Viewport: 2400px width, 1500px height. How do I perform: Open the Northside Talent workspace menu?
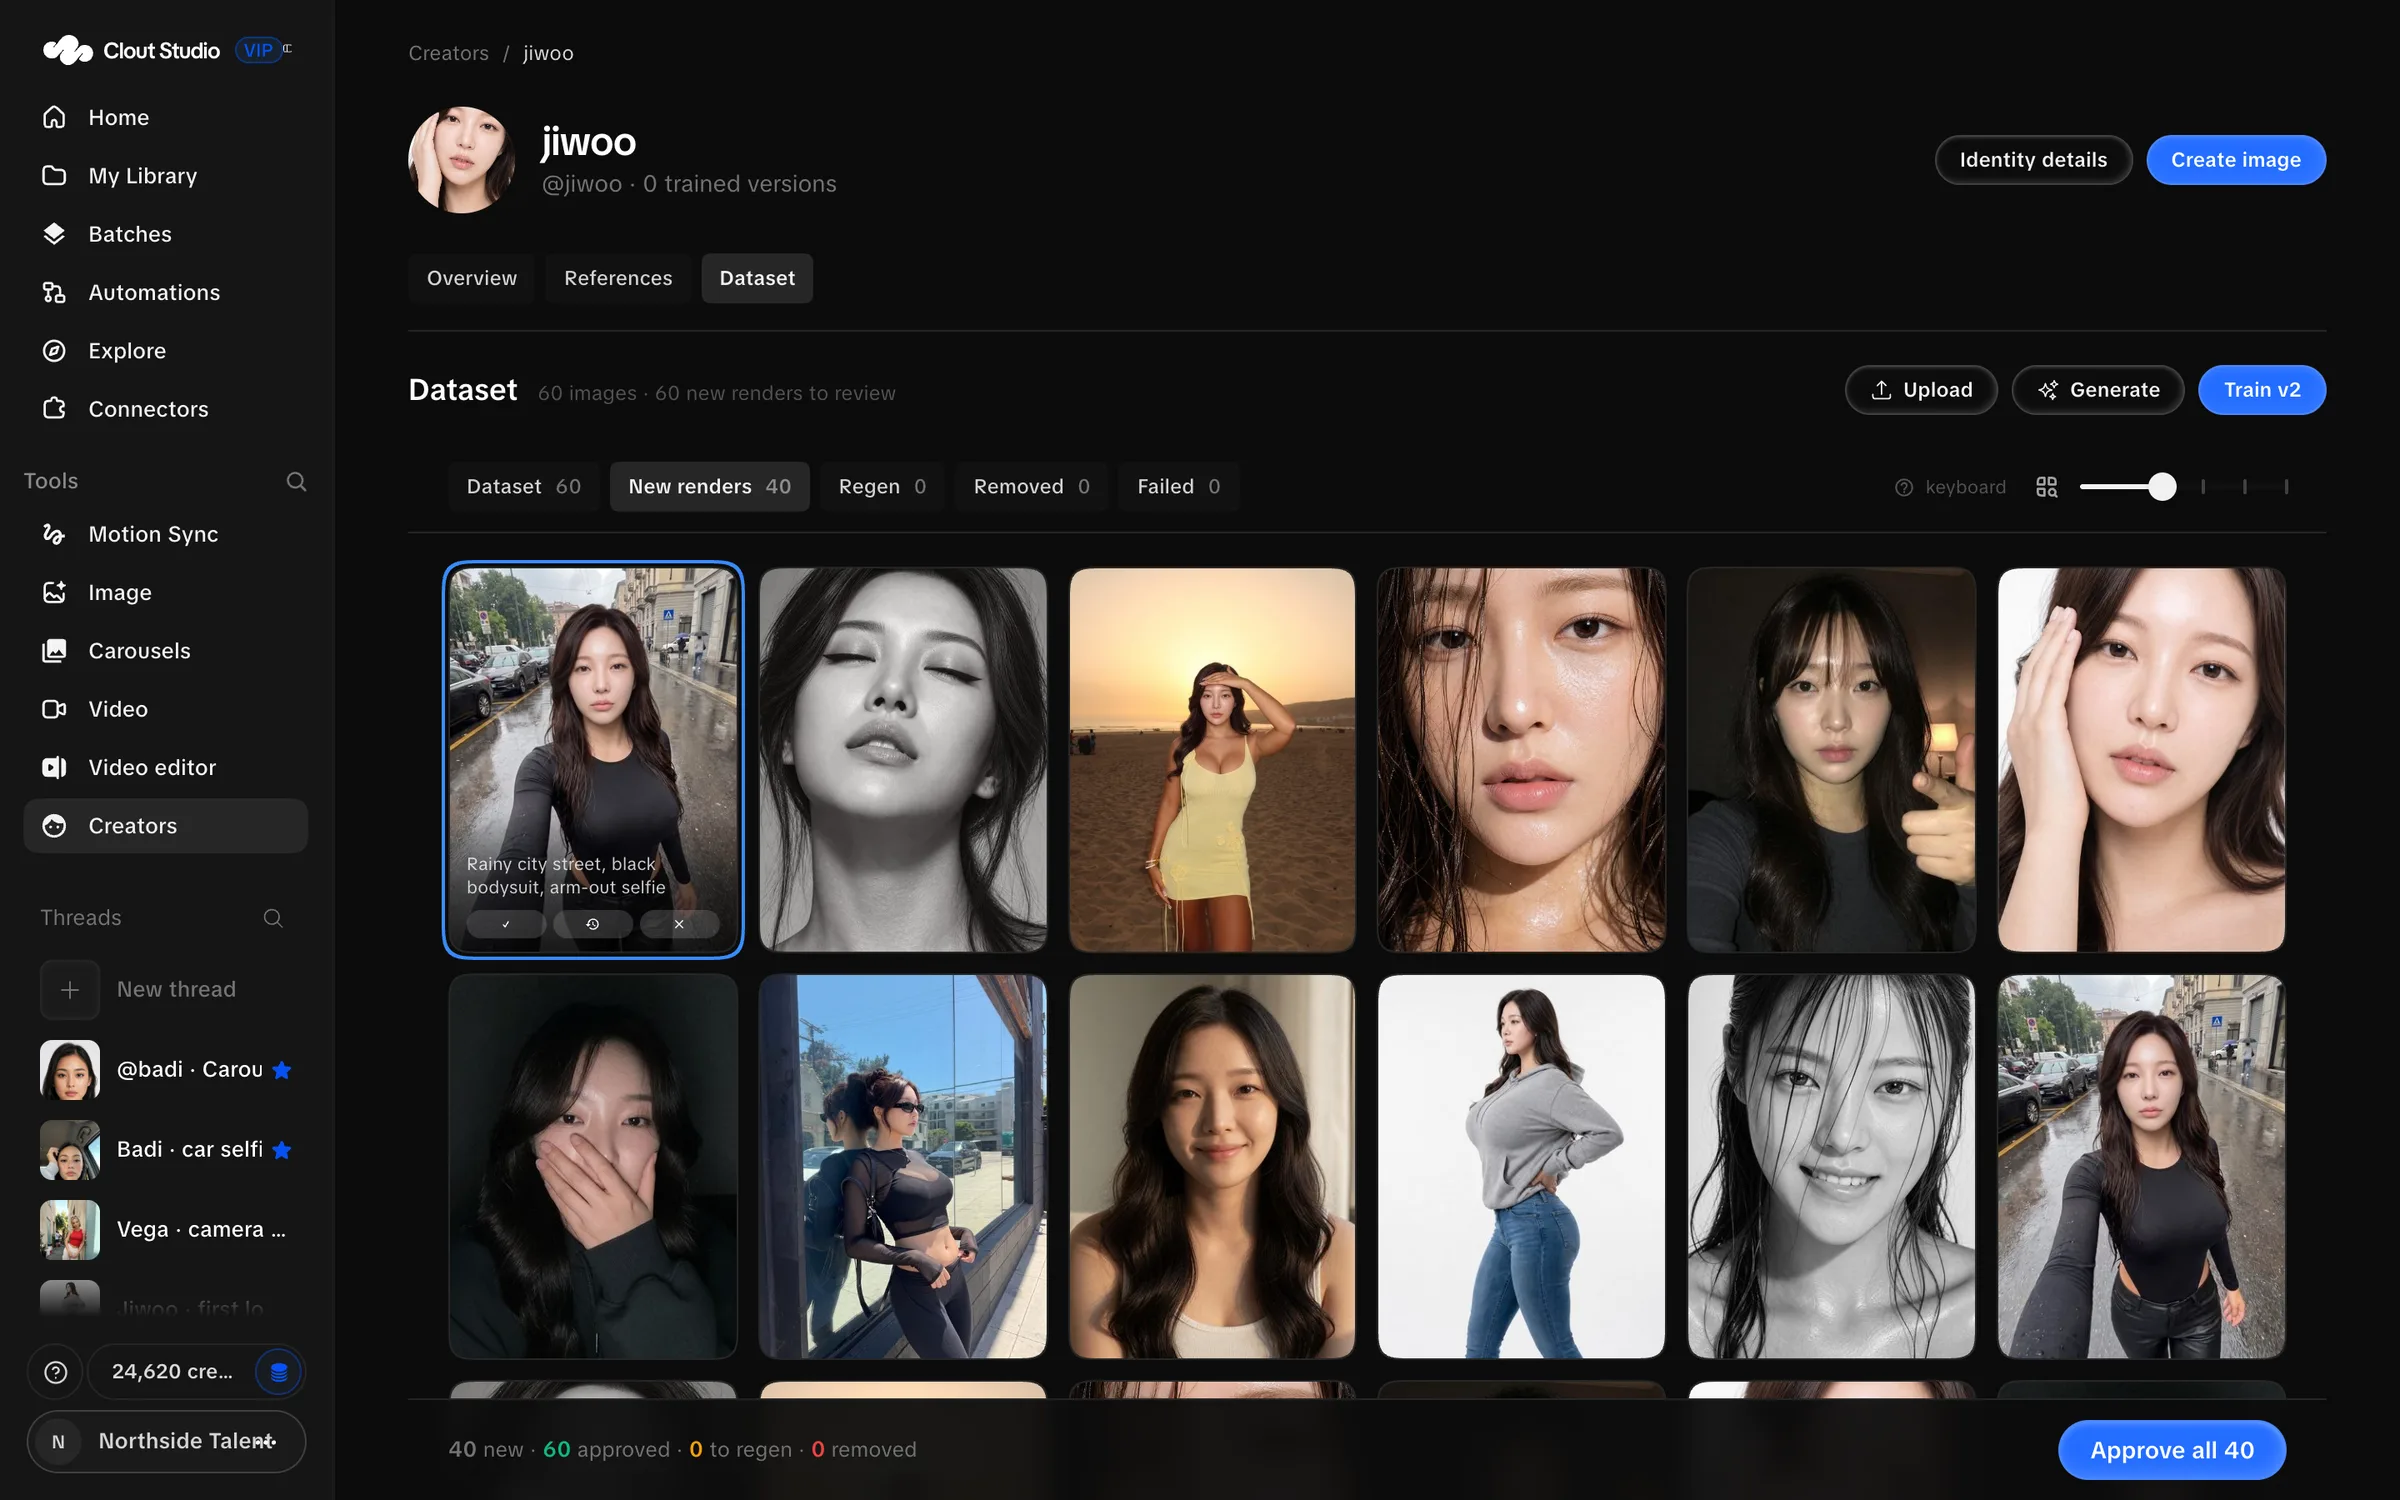coord(166,1441)
